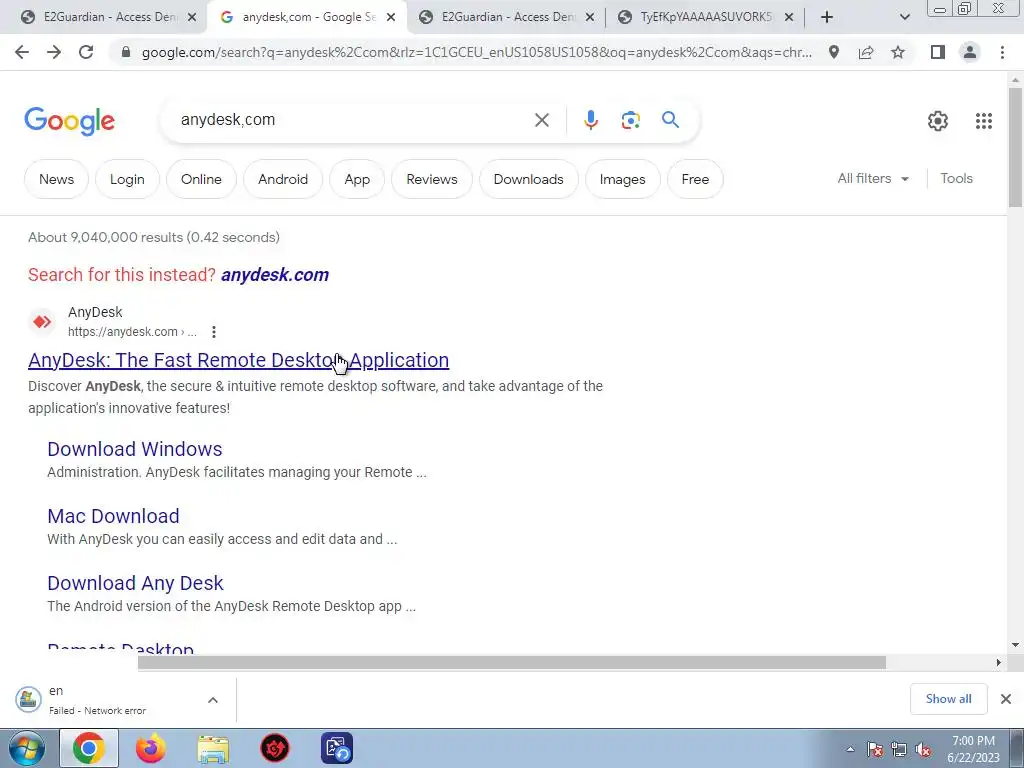Click the suggested anydesk.com search link
Image resolution: width=1024 pixels, height=768 pixels.
(275, 275)
